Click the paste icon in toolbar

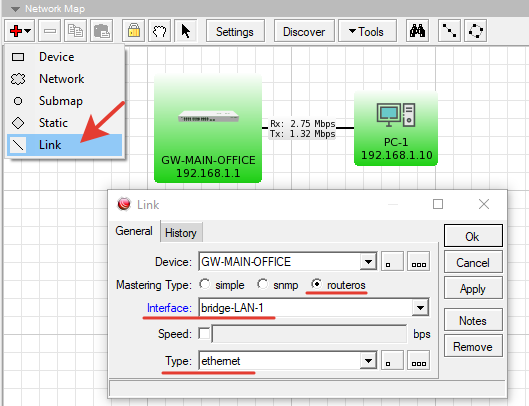click(101, 31)
